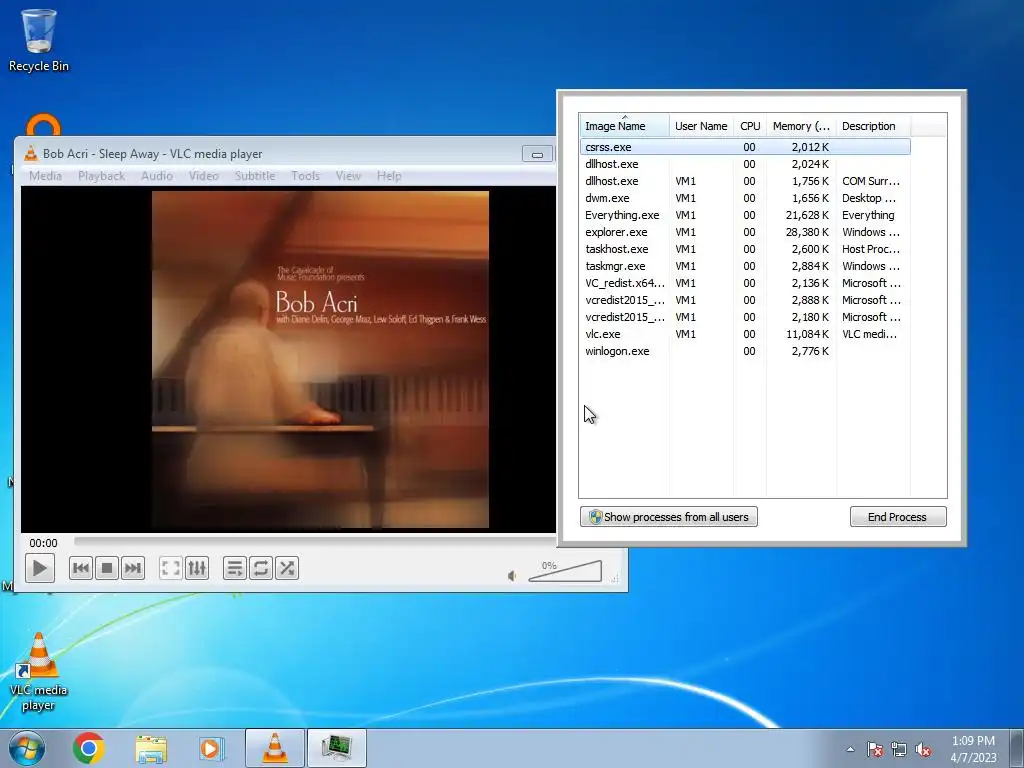This screenshot has width=1024, height=768.
Task: Select the taskhost.exe process
Action: click(745, 249)
